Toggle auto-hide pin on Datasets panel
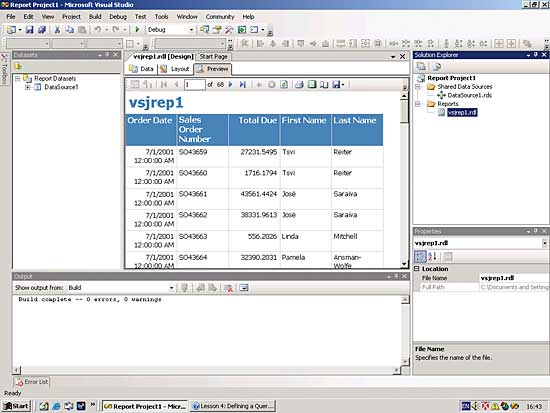Viewport: 550px width, 413px height. pyautogui.click(x=107, y=55)
